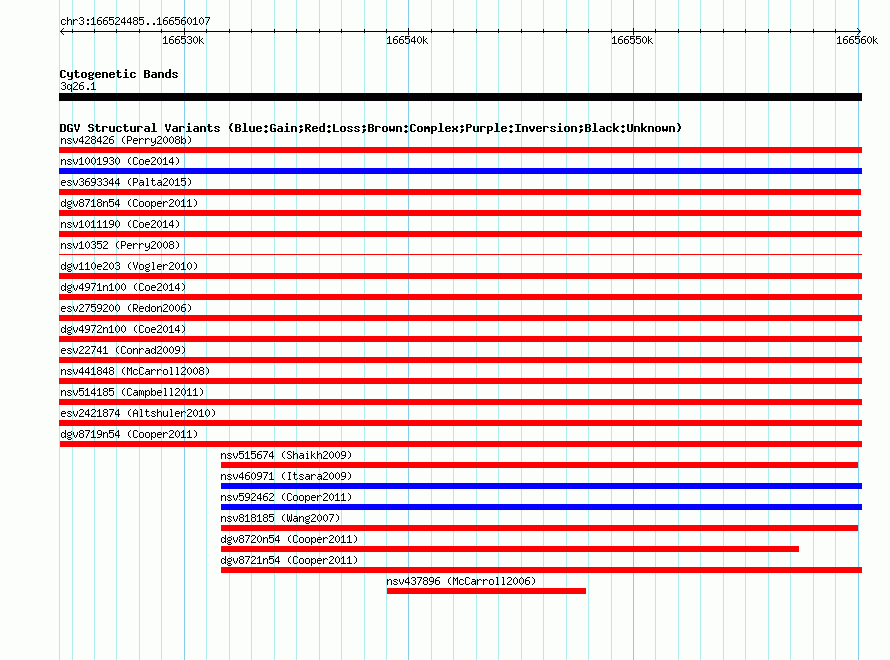Open the nsv460971 (Itsara2009) label
Viewport: 890px width, 660px height.
[x=286, y=476]
